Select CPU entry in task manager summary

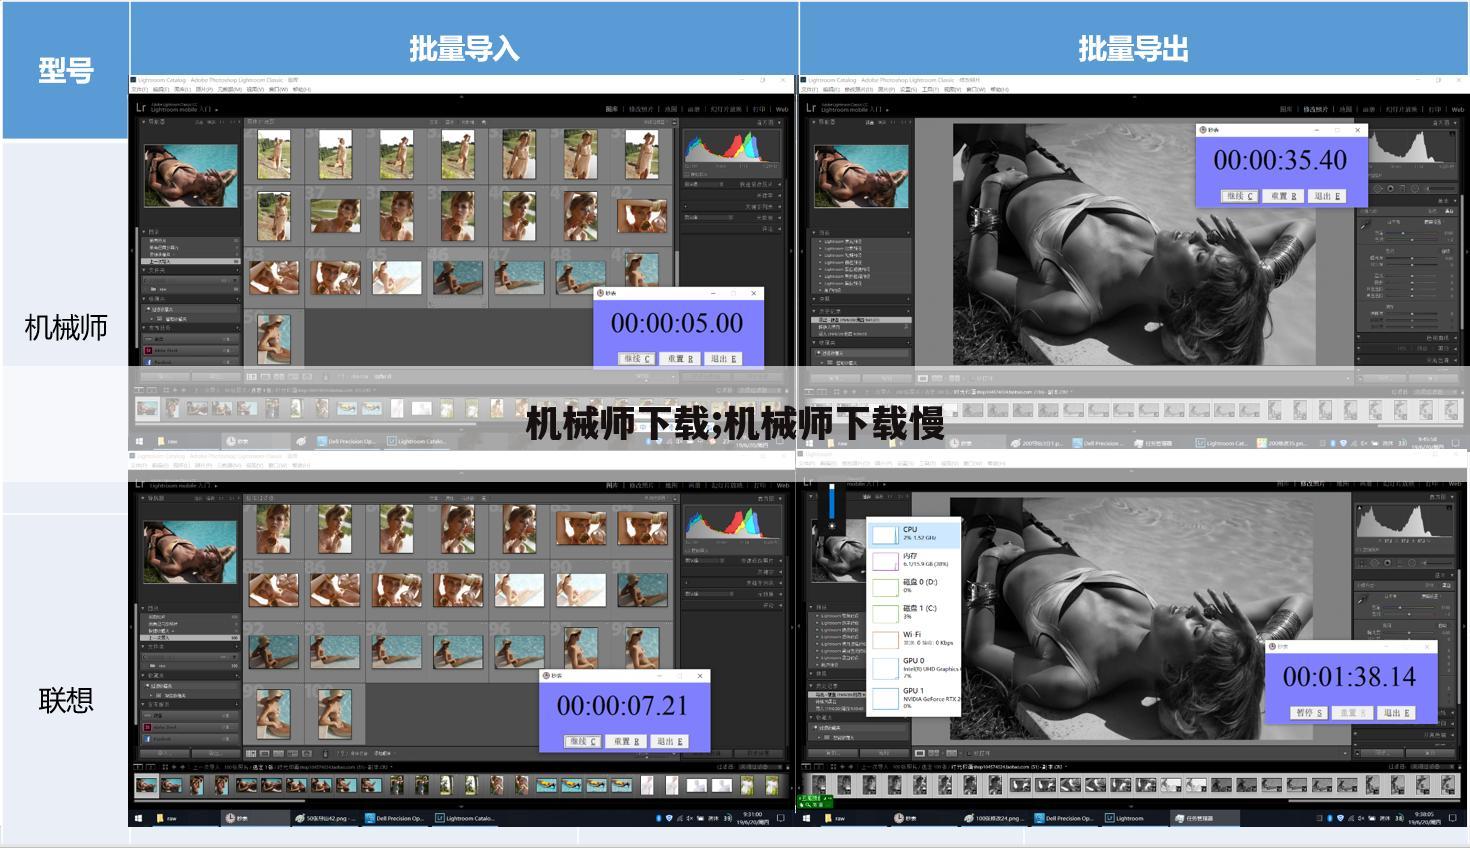click(914, 533)
